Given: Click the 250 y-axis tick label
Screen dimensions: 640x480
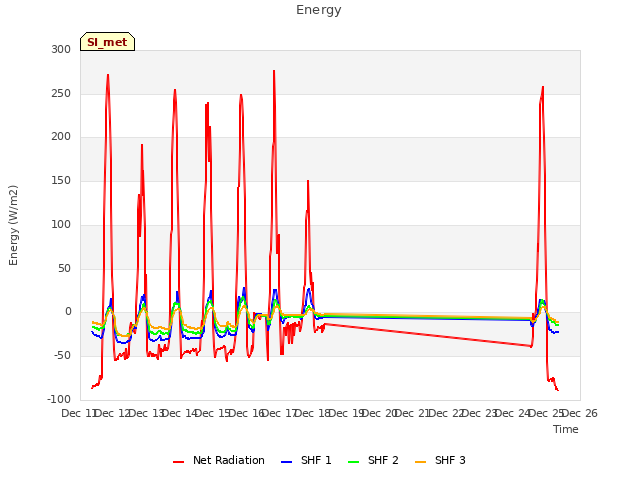Looking at the screenshot, I should pos(61,93).
